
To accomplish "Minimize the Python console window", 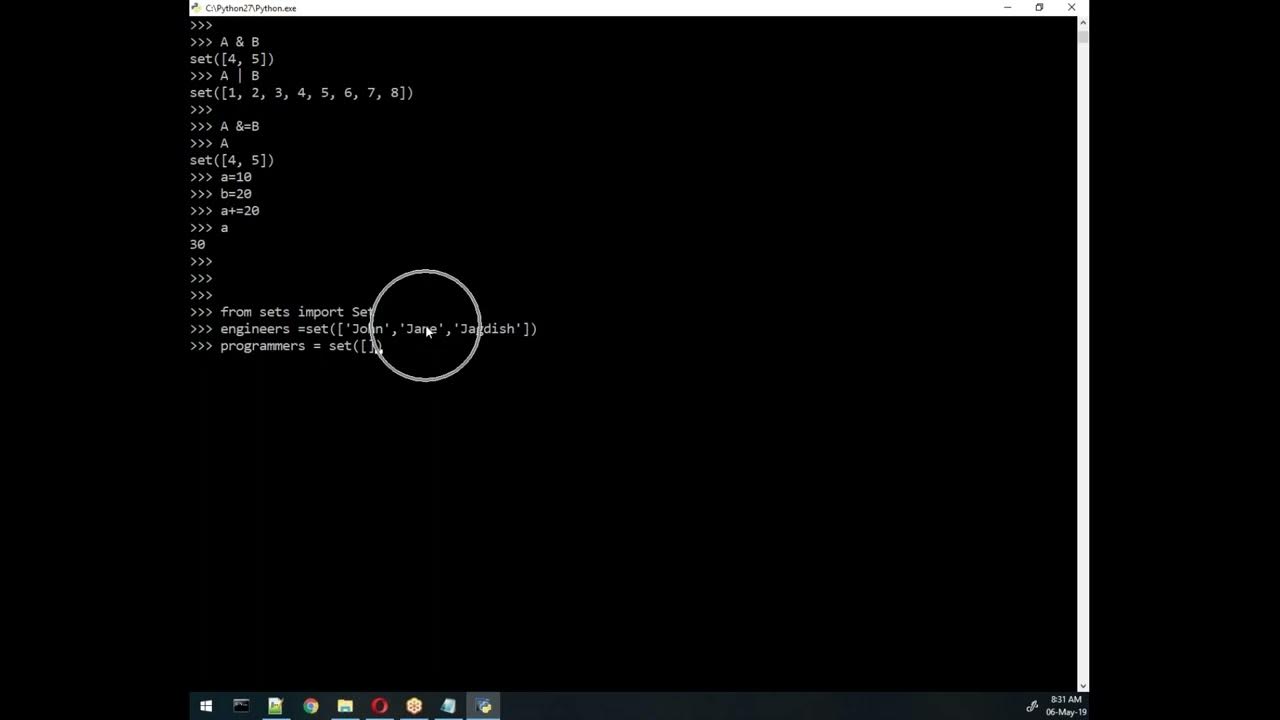I will [x=1007, y=8].
